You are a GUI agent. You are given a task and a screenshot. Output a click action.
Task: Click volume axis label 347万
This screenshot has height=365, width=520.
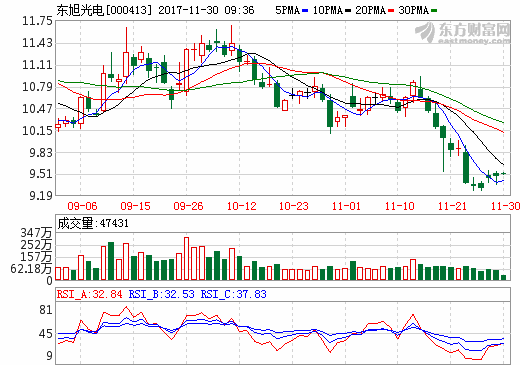(x=36, y=233)
